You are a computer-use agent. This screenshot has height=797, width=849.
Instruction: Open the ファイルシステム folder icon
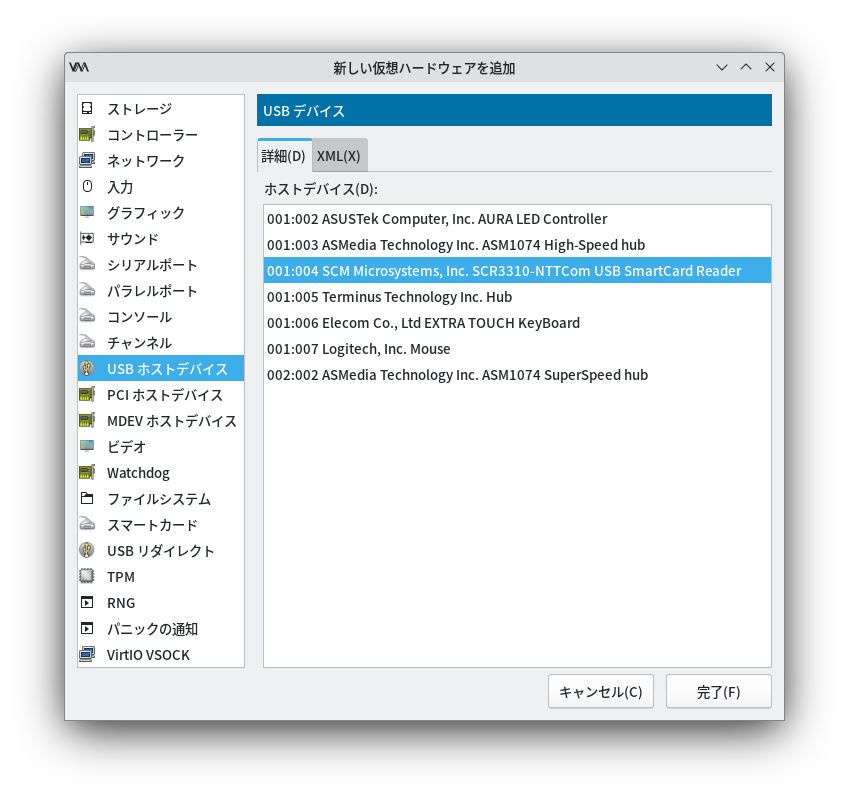87,498
